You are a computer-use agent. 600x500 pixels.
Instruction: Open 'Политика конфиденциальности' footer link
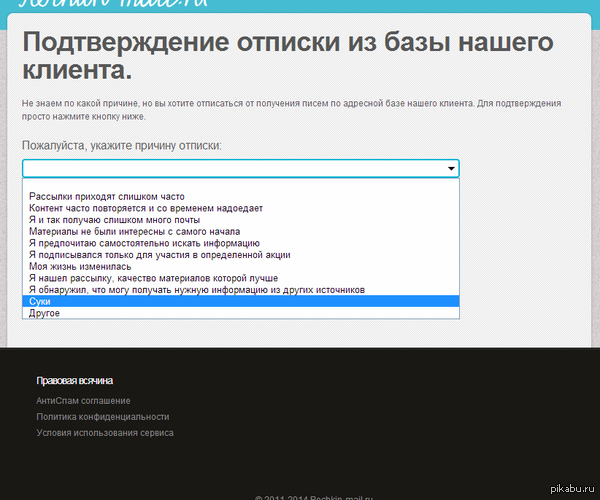pyautogui.click(x=103, y=417)
